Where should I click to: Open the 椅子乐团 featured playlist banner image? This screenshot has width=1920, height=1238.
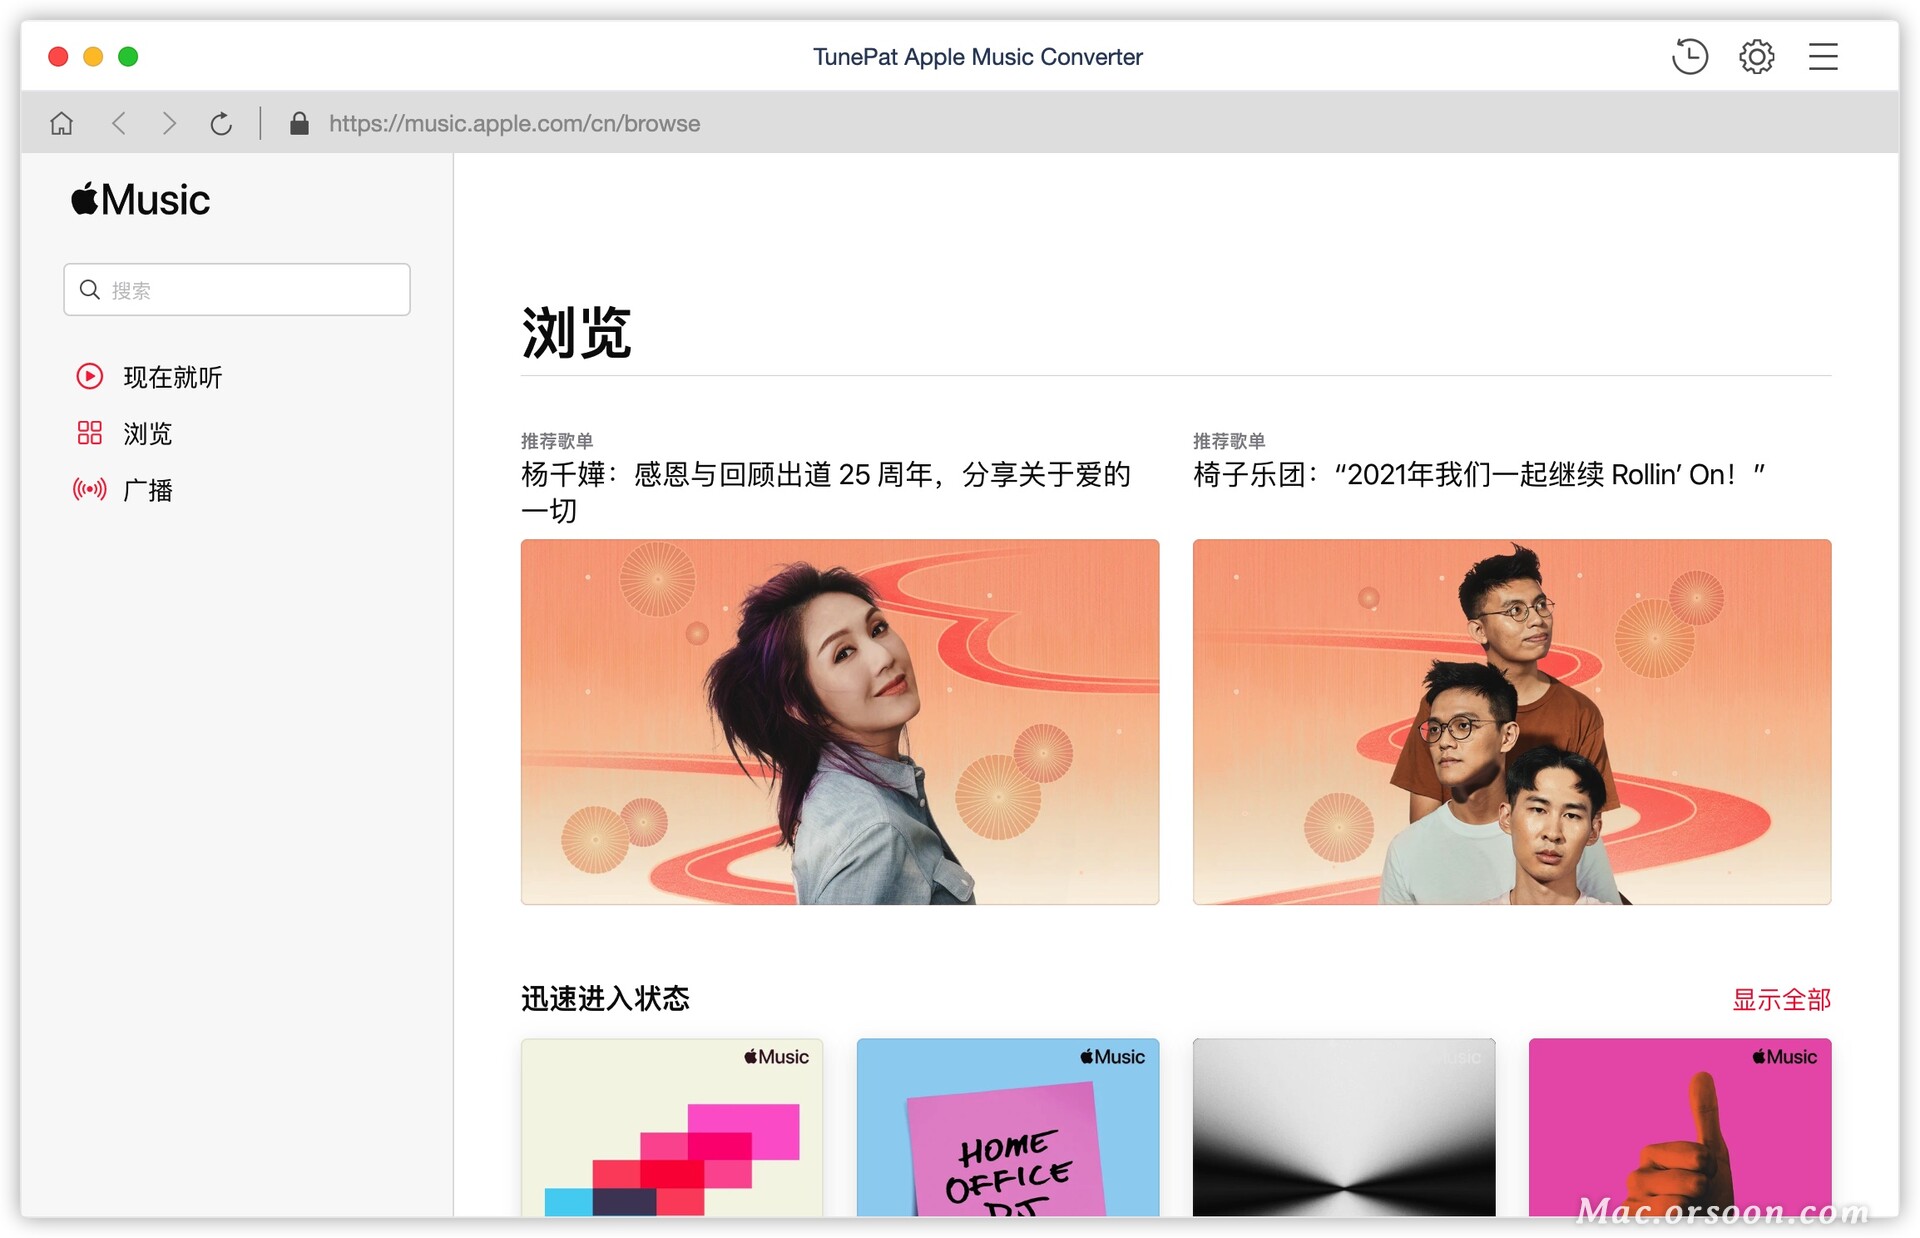tap(1511, 722)
